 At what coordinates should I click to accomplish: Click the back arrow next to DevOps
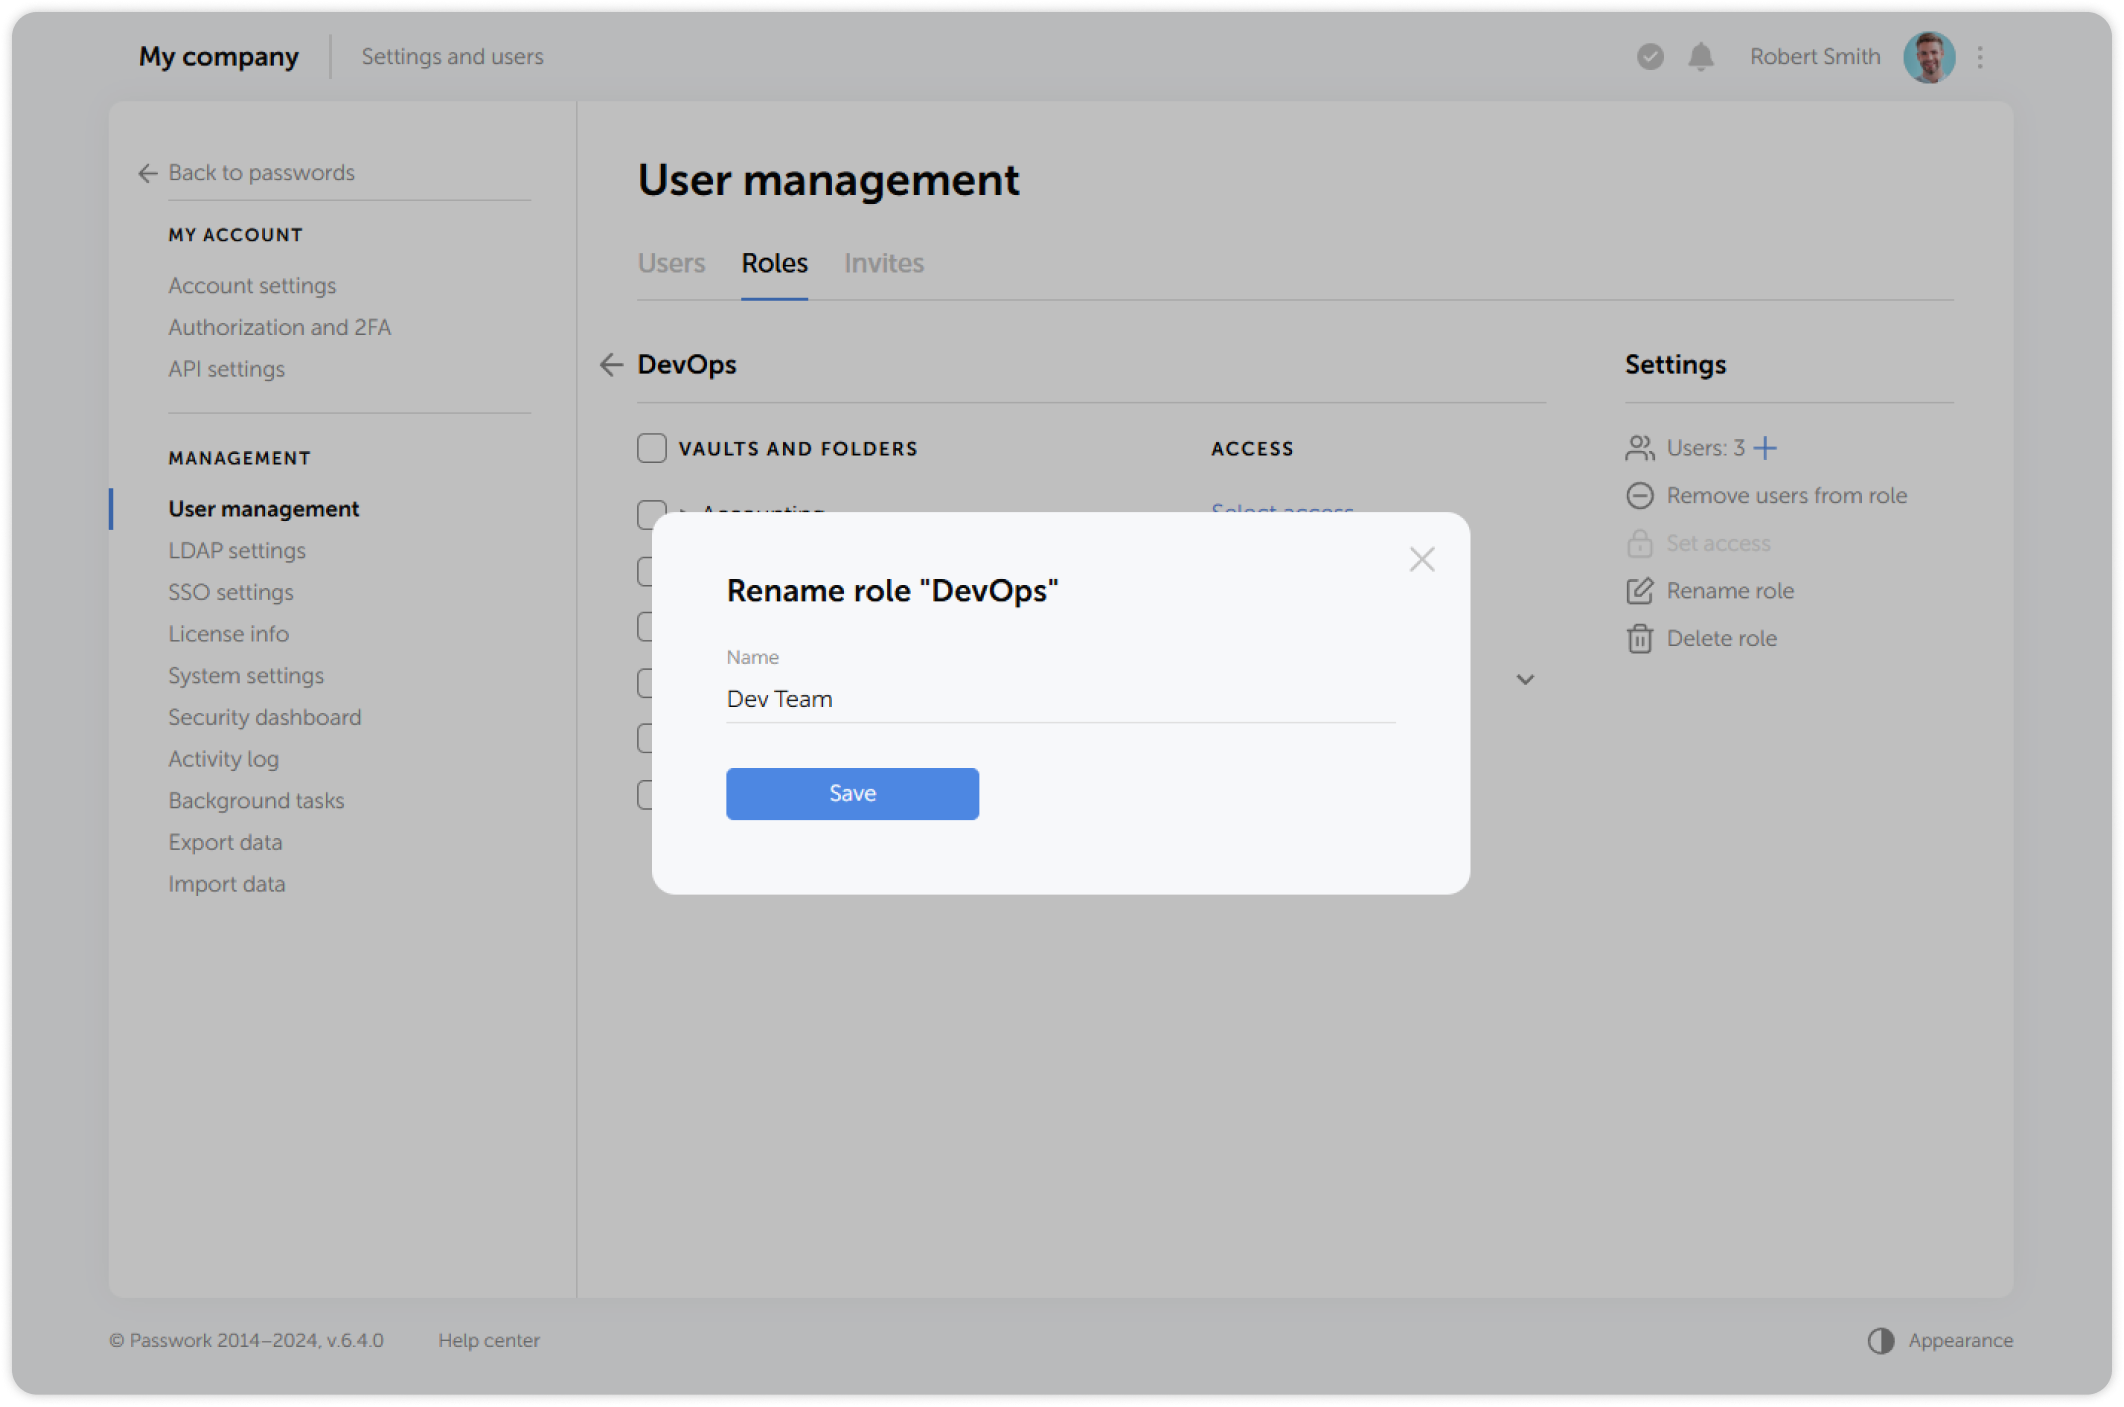(612, 365)
